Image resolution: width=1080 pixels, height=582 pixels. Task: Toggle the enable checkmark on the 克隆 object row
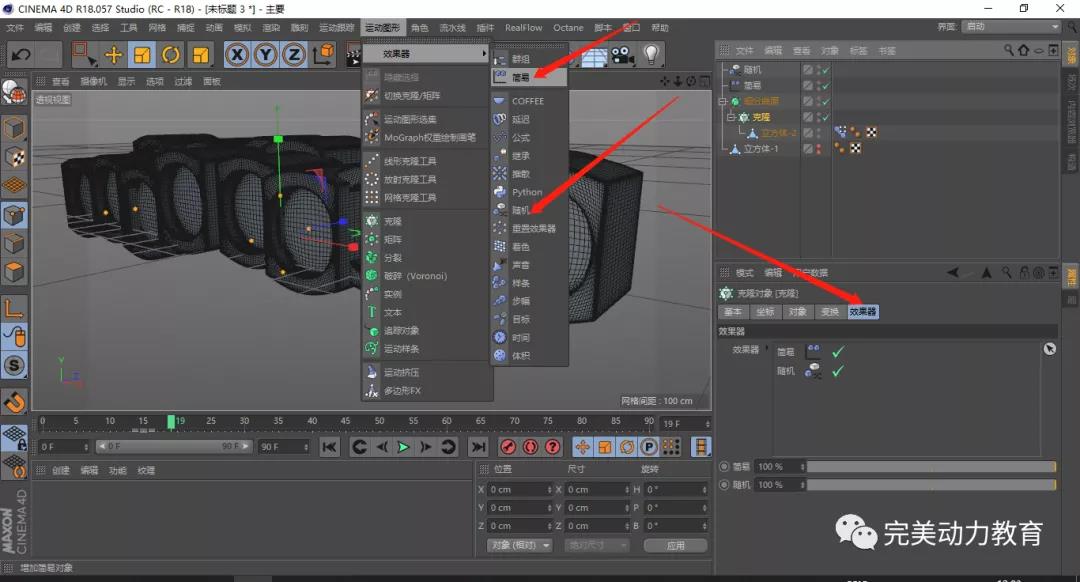823,117
